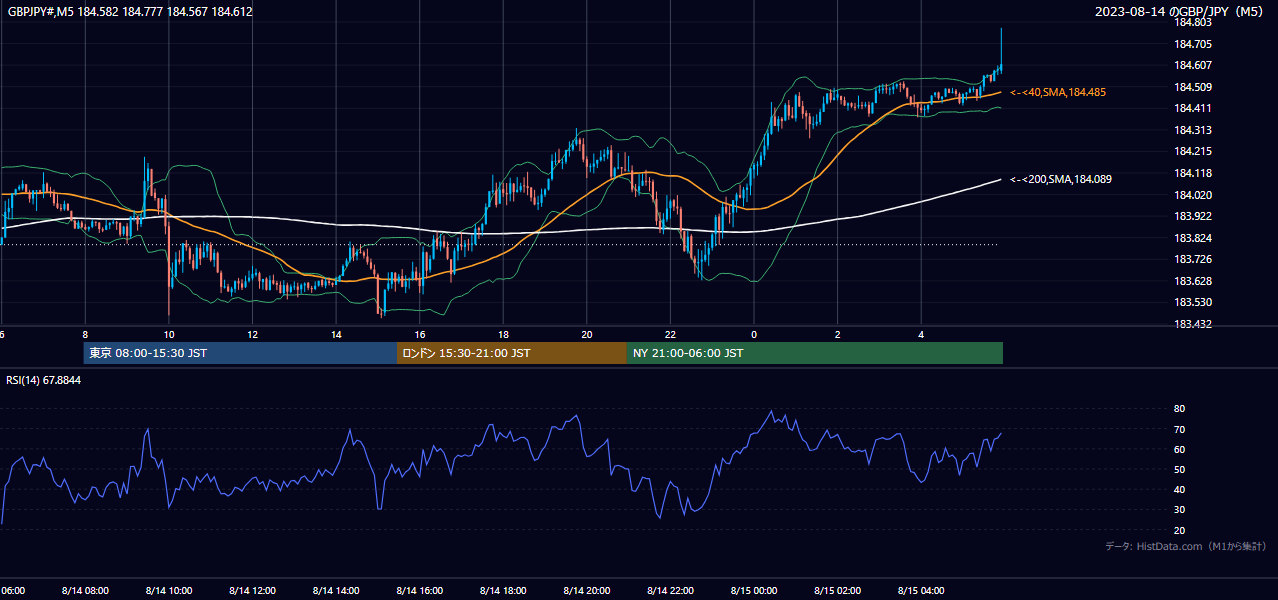This screenshot has width=1278, height=600.
Task: Select the NY 21:00-06:00 JST session bar
Action: [815, 353]
